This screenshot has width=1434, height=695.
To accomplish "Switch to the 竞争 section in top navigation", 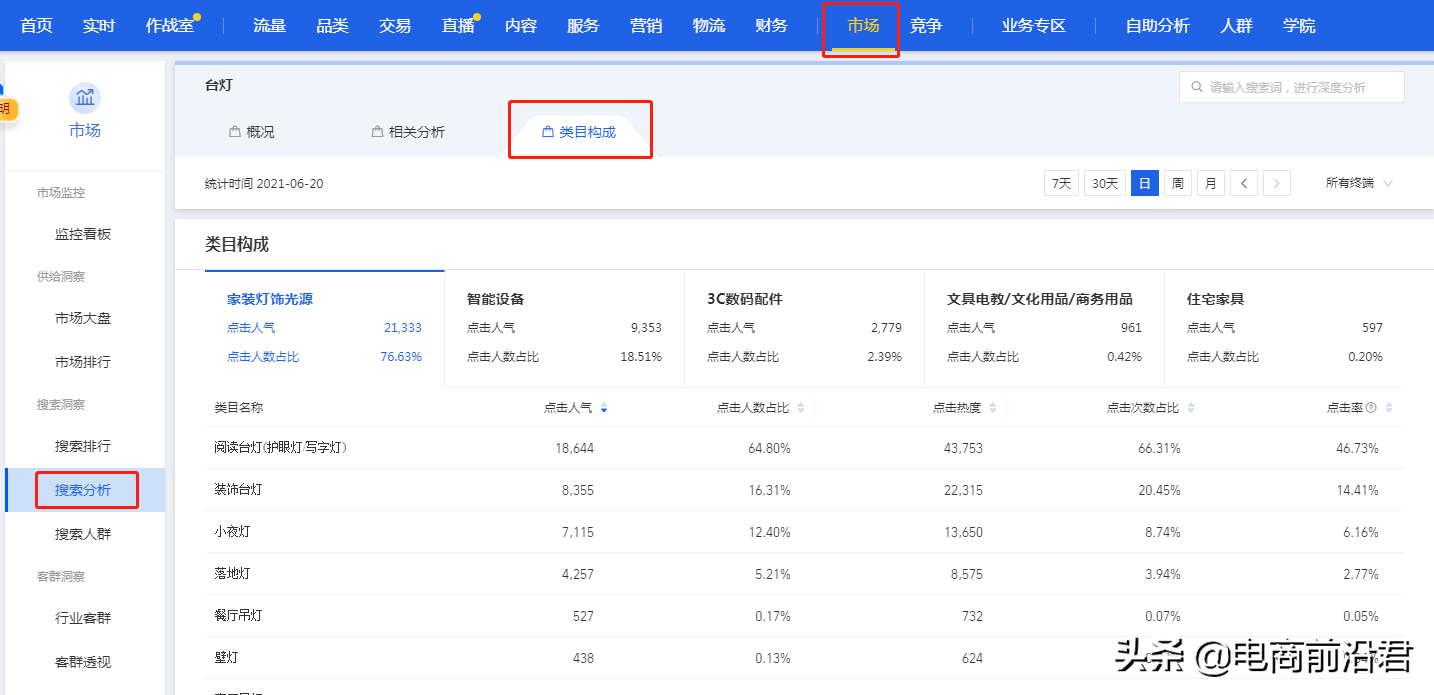I will click(926, 25).
